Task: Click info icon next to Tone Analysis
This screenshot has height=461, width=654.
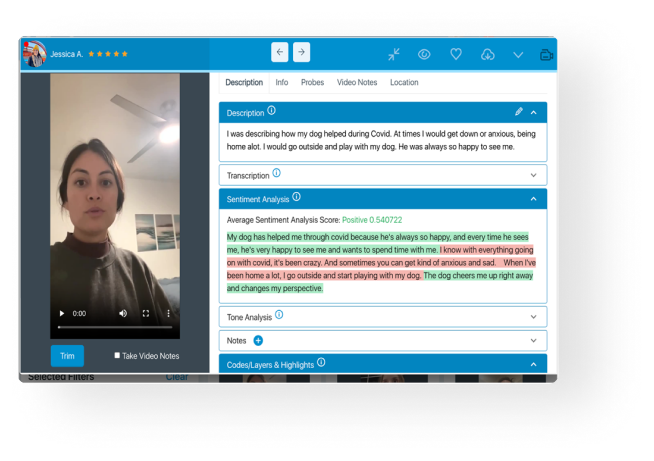Action: pyautogui.click(x=279, y=315)
